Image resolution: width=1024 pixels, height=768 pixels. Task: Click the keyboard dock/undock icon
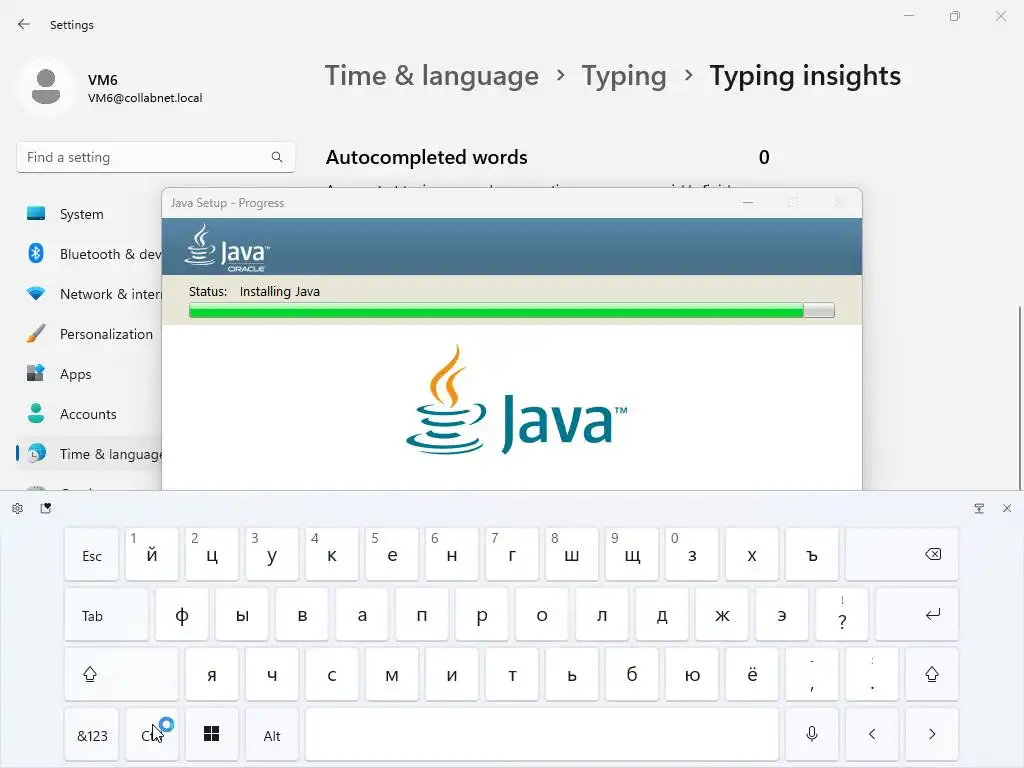[x=979, y=508]
